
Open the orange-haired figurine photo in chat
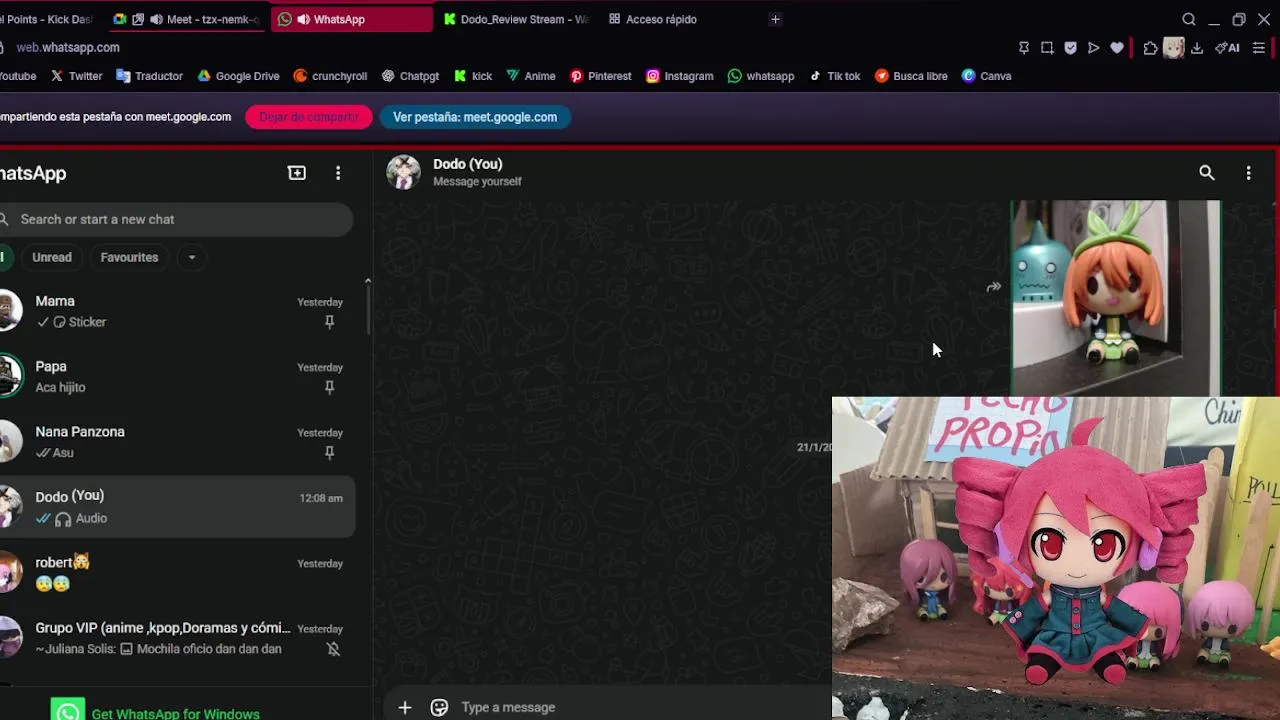click(1115, 298)
